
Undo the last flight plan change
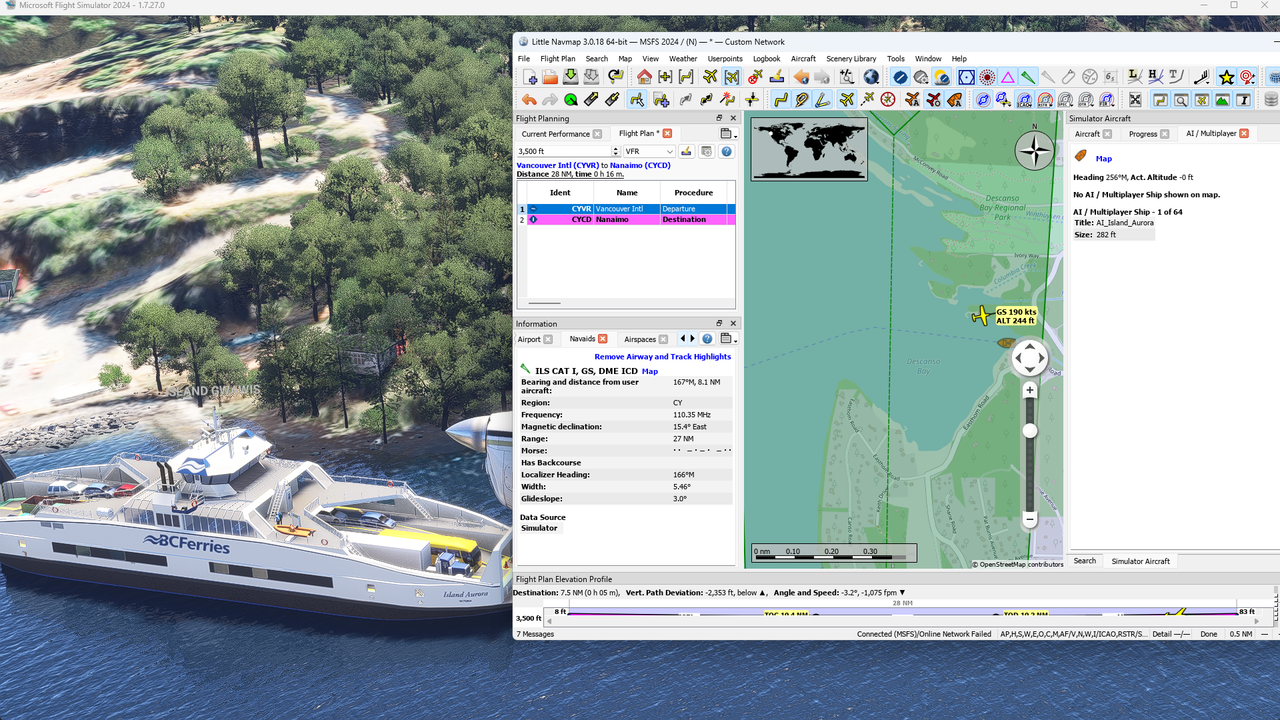[529, 99]
